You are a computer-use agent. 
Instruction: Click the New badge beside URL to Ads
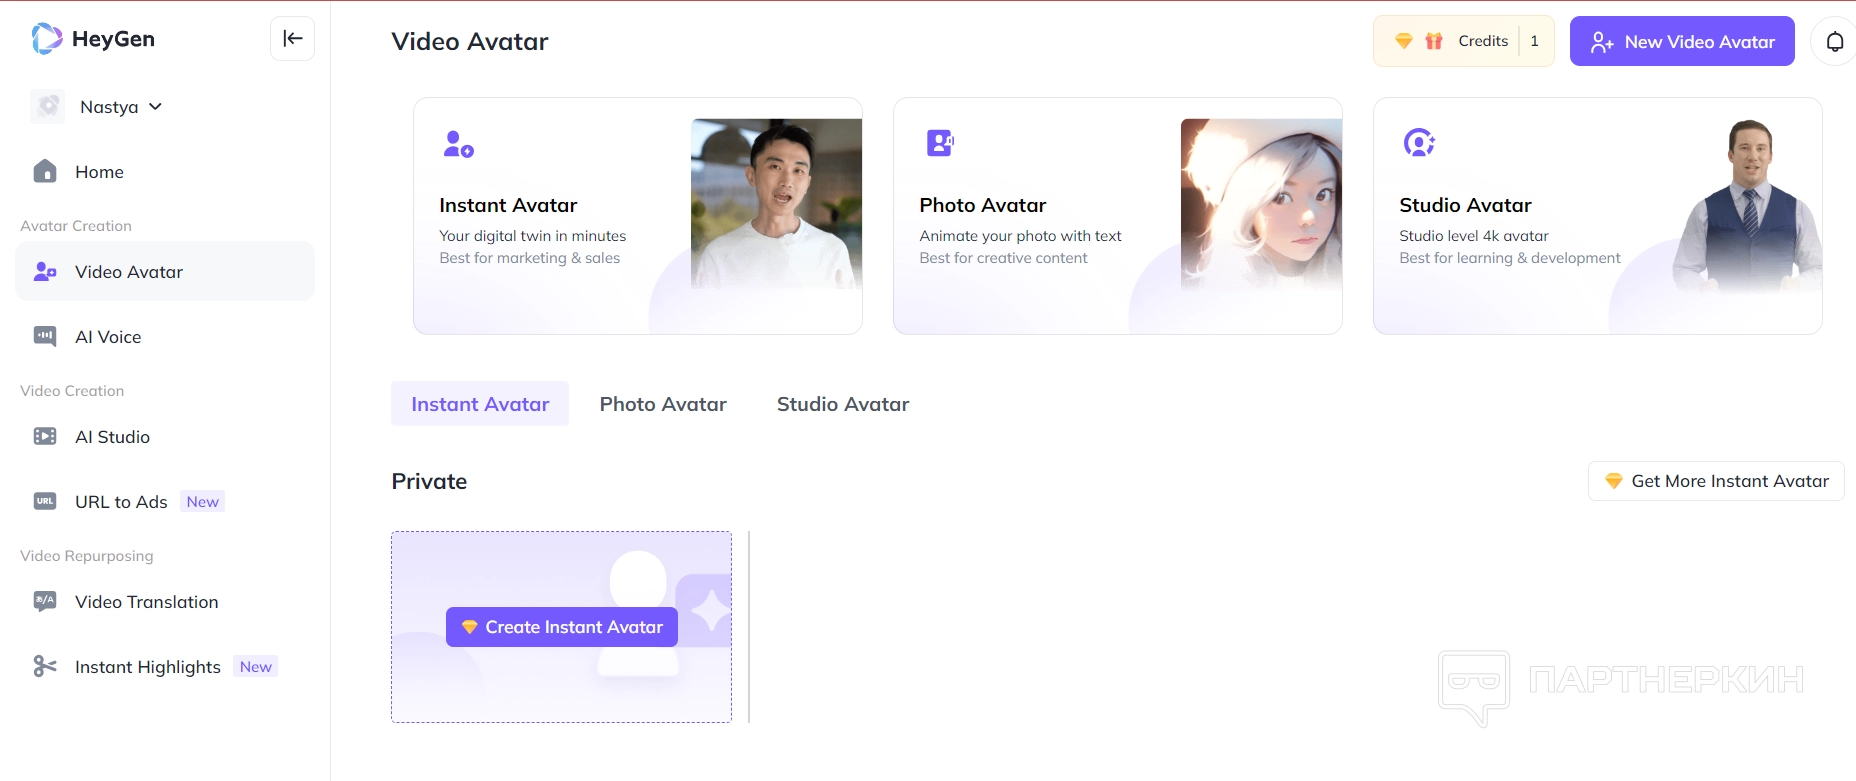tap(203, 502)
